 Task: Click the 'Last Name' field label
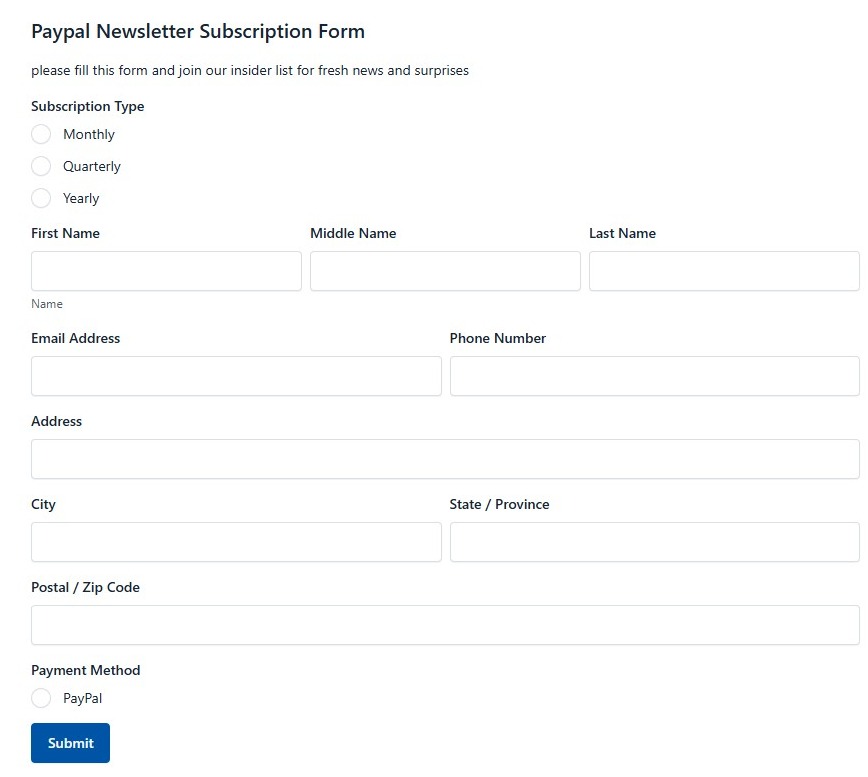[622, 233]
